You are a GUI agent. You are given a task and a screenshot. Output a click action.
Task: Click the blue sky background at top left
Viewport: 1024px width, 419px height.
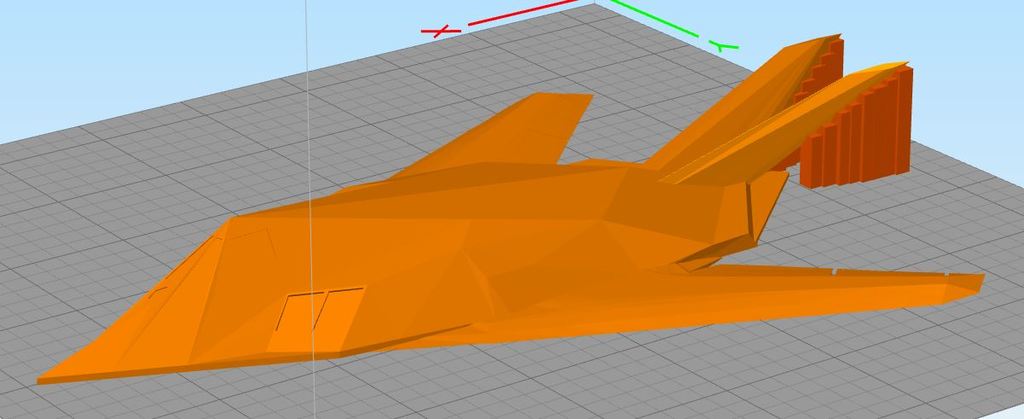coord(100,40)
